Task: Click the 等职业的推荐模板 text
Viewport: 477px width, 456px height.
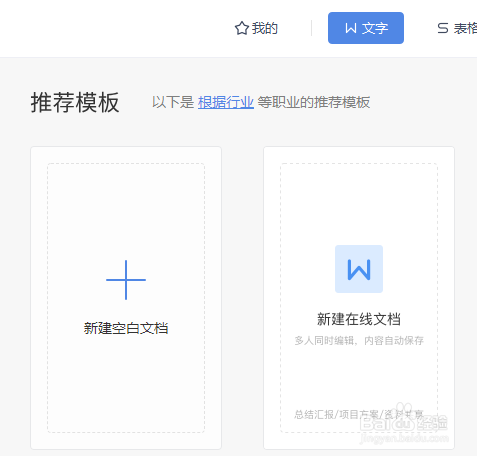Action: pos(314,102)
